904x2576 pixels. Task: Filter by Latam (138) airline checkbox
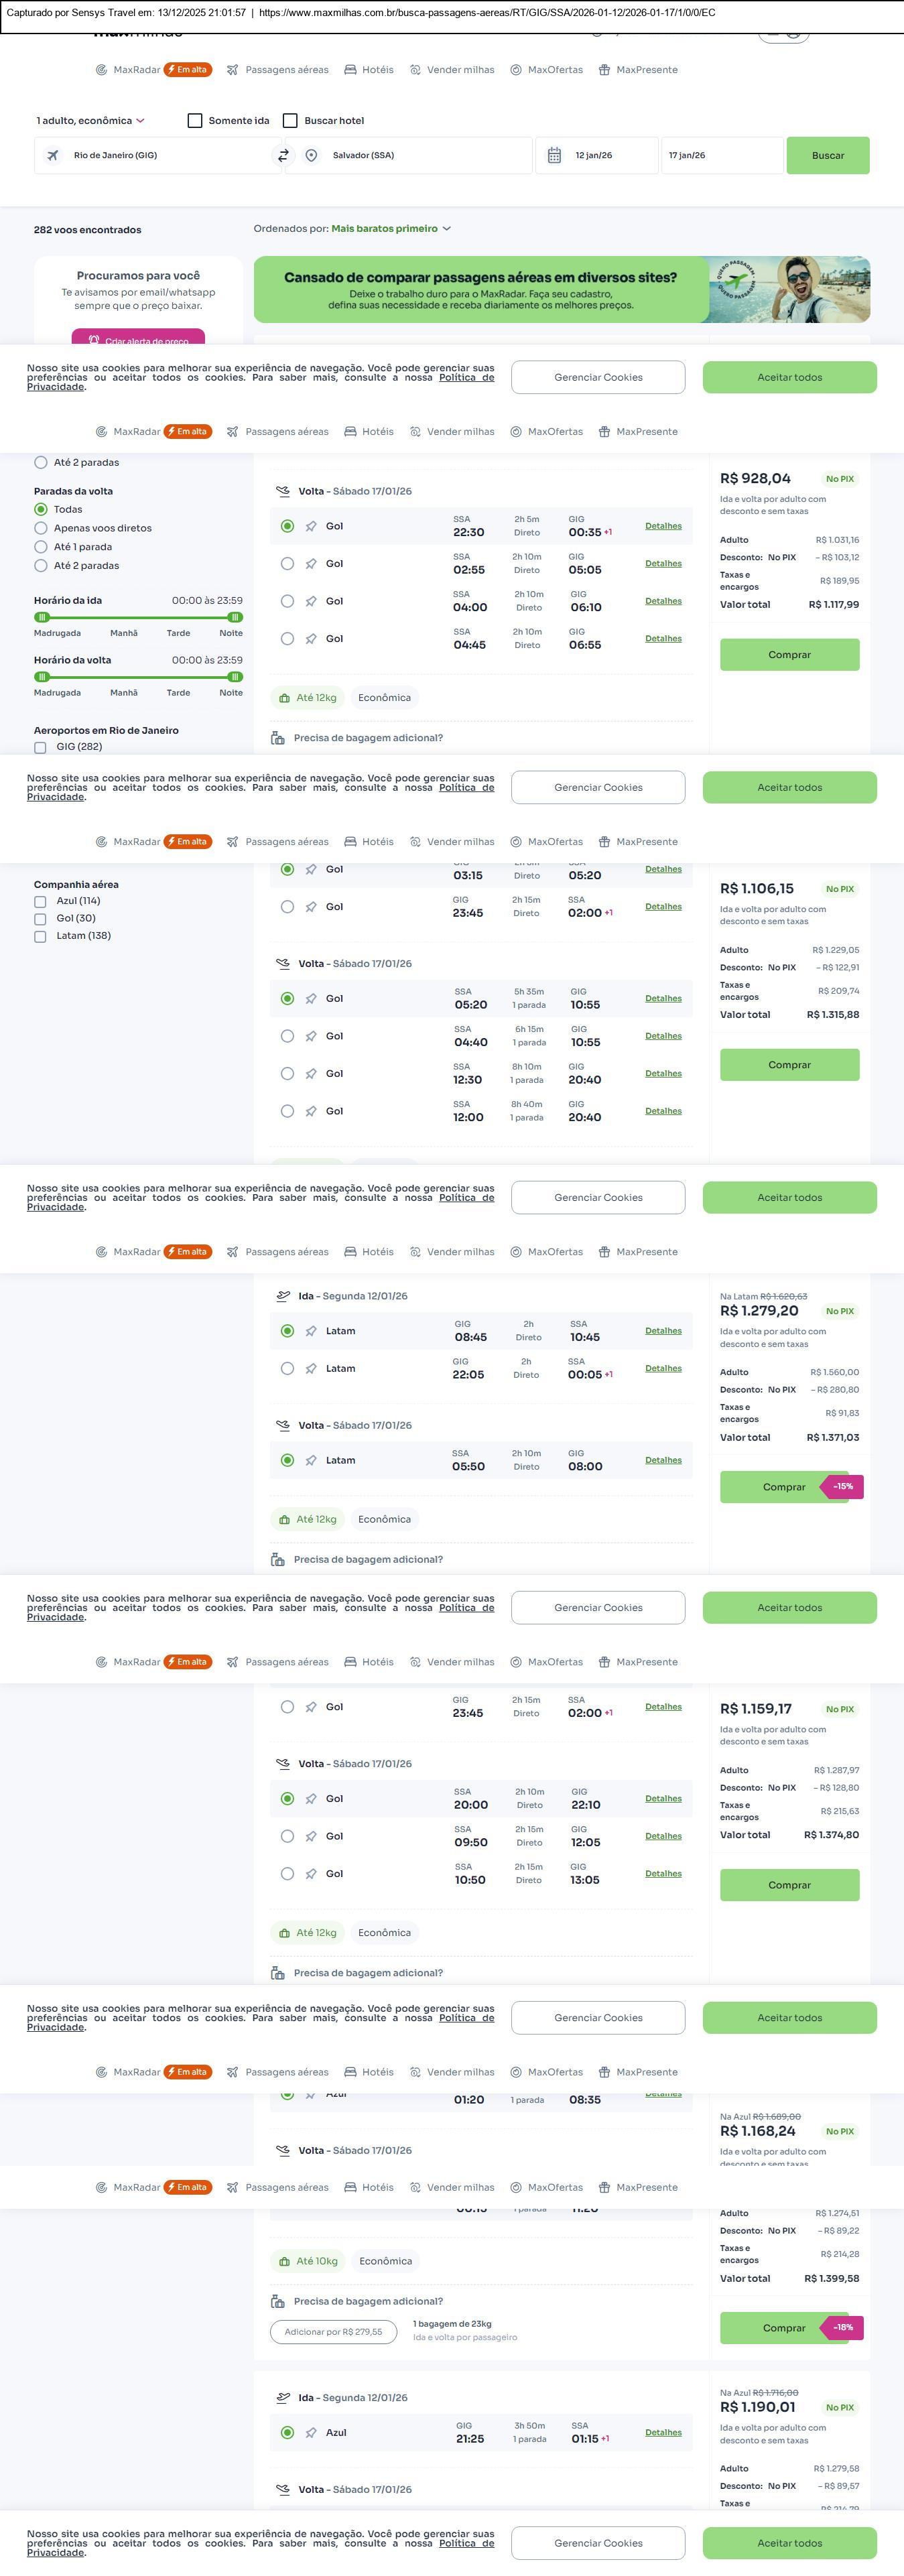click(40, 936)
